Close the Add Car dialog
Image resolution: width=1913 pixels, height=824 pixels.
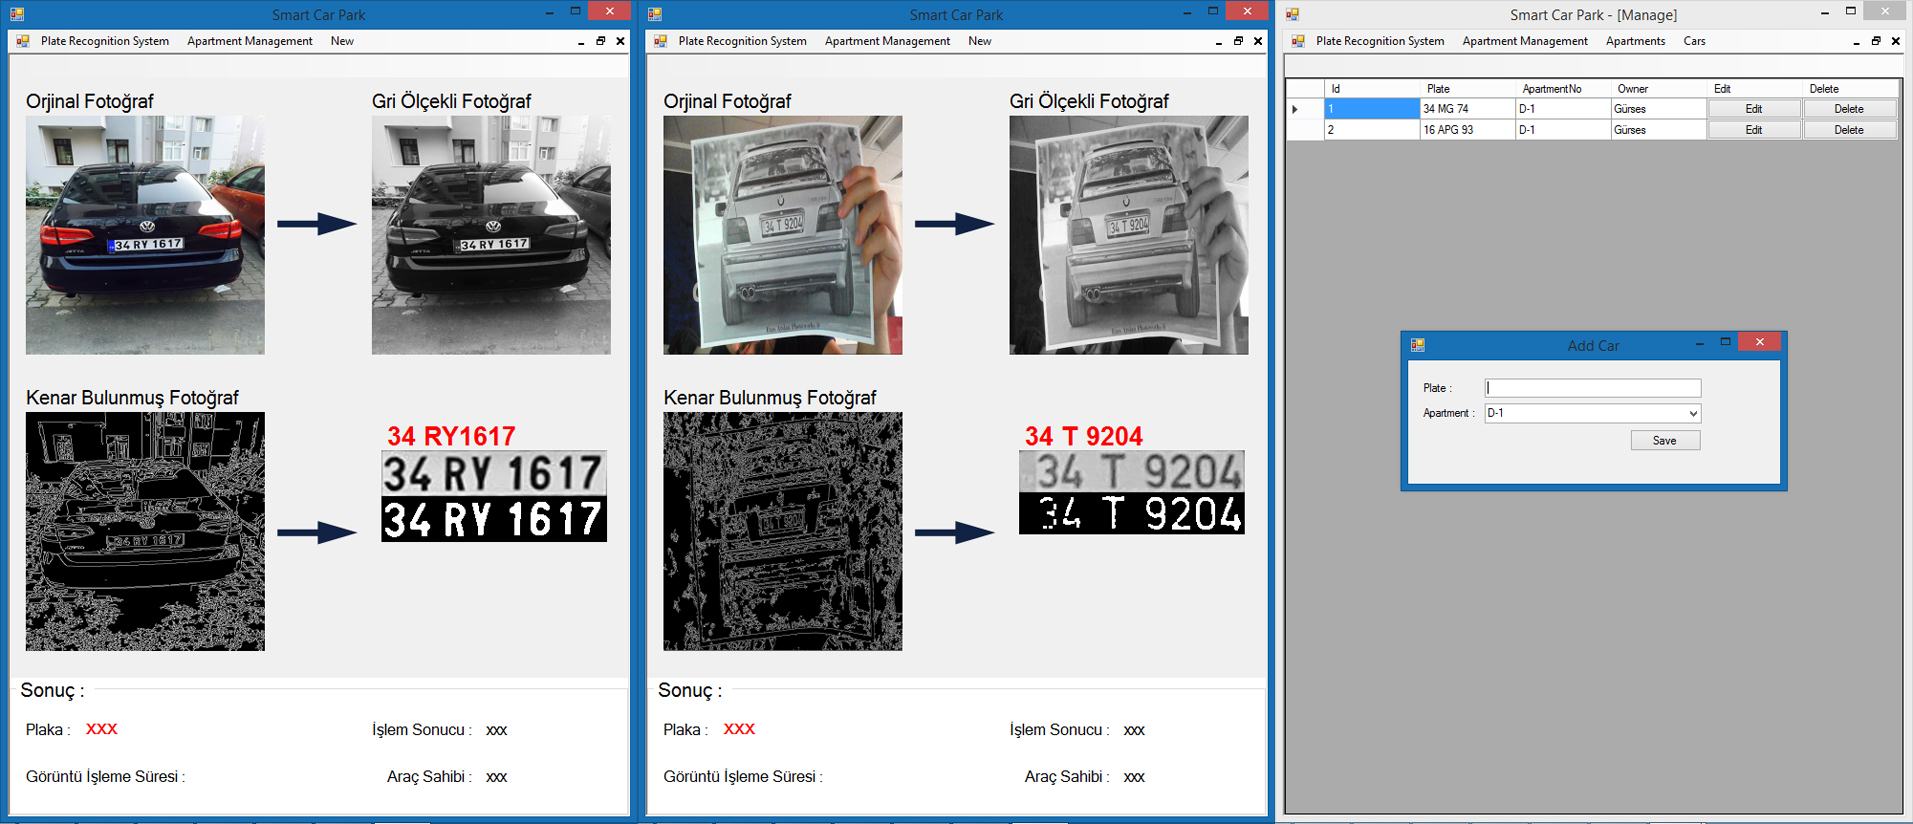coord(1760,342)
